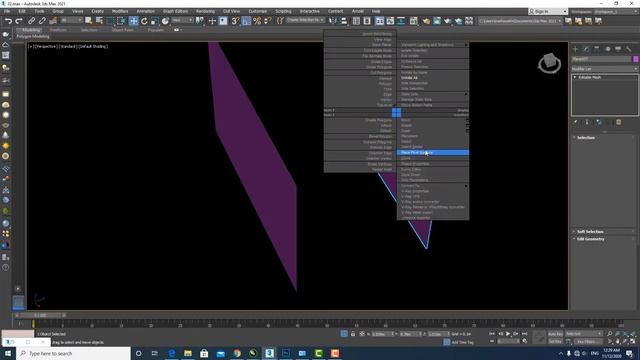The height and width of the screenshot is (360, 640).
Task: Switch to the Object Paint ribbon tab
Action: click(x=122, y=30)
